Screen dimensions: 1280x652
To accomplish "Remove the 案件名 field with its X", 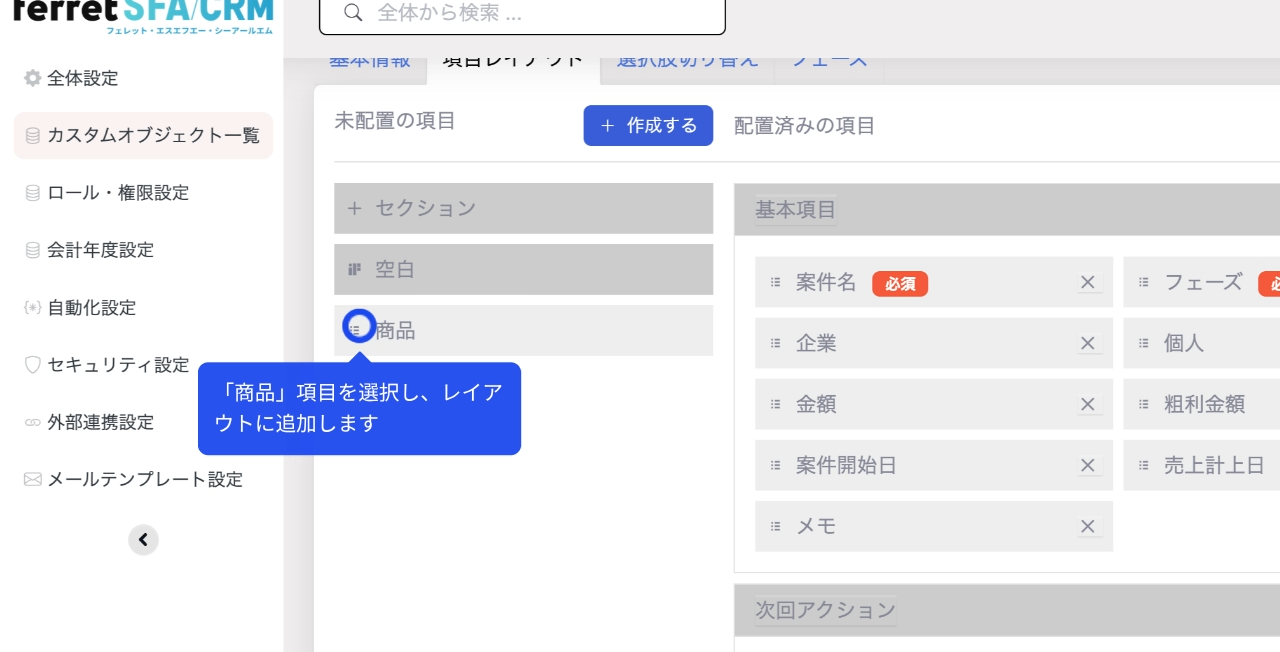I will click(x=1088, y=283).
